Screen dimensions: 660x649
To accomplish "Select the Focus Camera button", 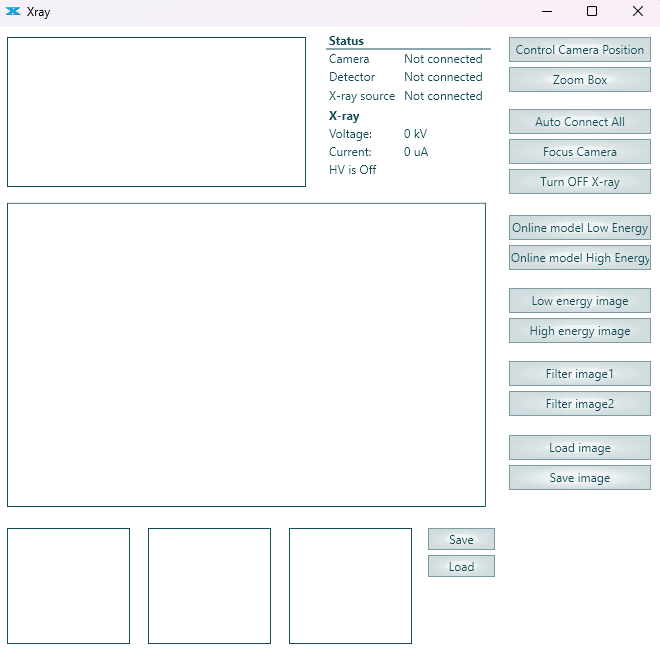I will 580,152.
